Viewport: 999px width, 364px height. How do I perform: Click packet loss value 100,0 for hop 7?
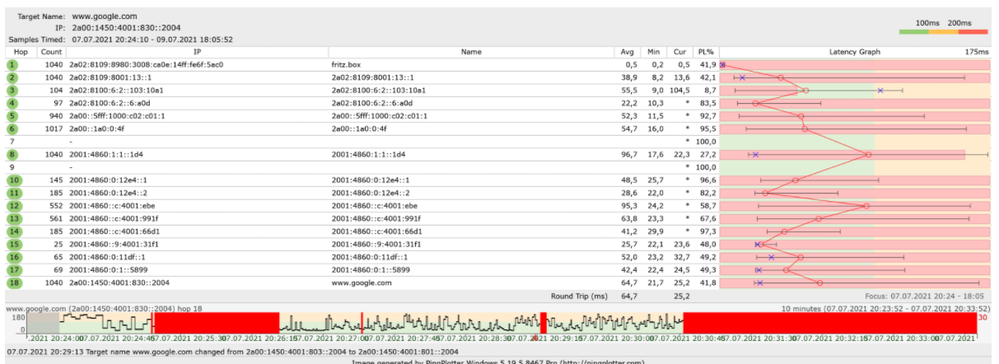coord(707,142)
